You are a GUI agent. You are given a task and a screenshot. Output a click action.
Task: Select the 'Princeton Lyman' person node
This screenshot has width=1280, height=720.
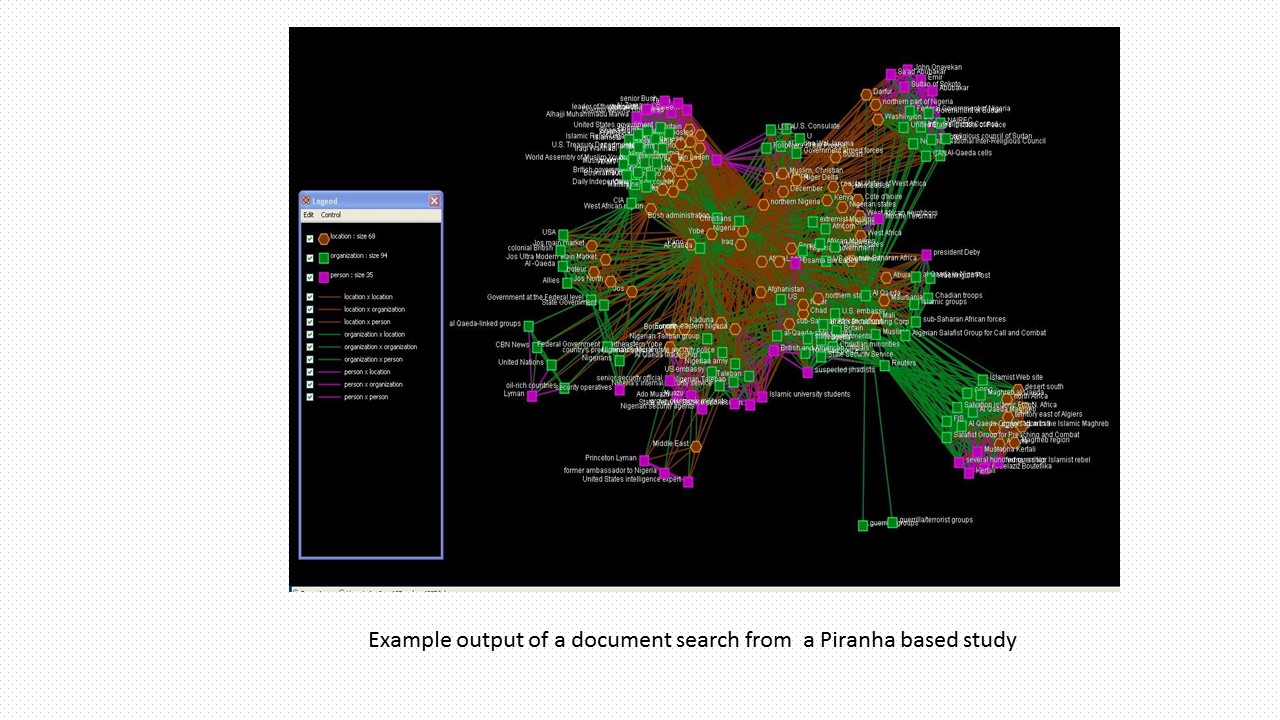pyautogui.click(x=644, y=460)
